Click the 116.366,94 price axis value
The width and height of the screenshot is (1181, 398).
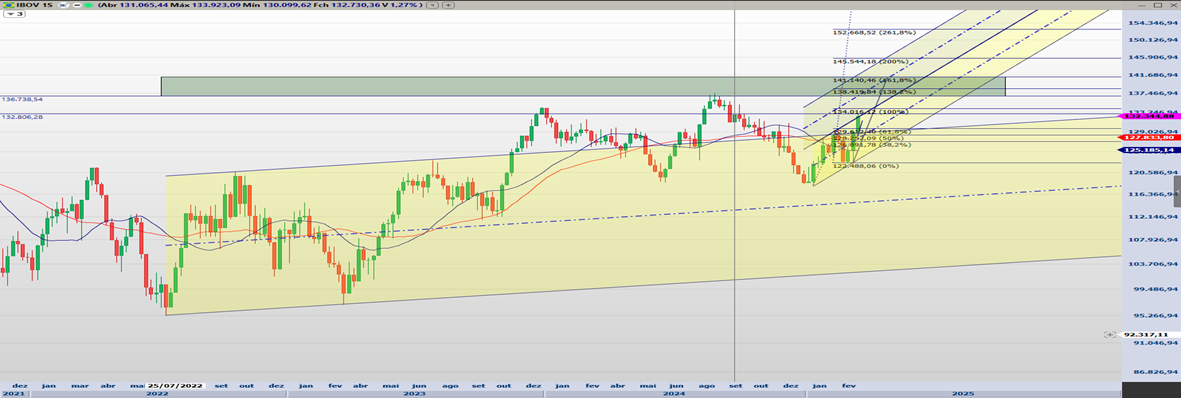pyautogui.click(x=1153, y=194)
